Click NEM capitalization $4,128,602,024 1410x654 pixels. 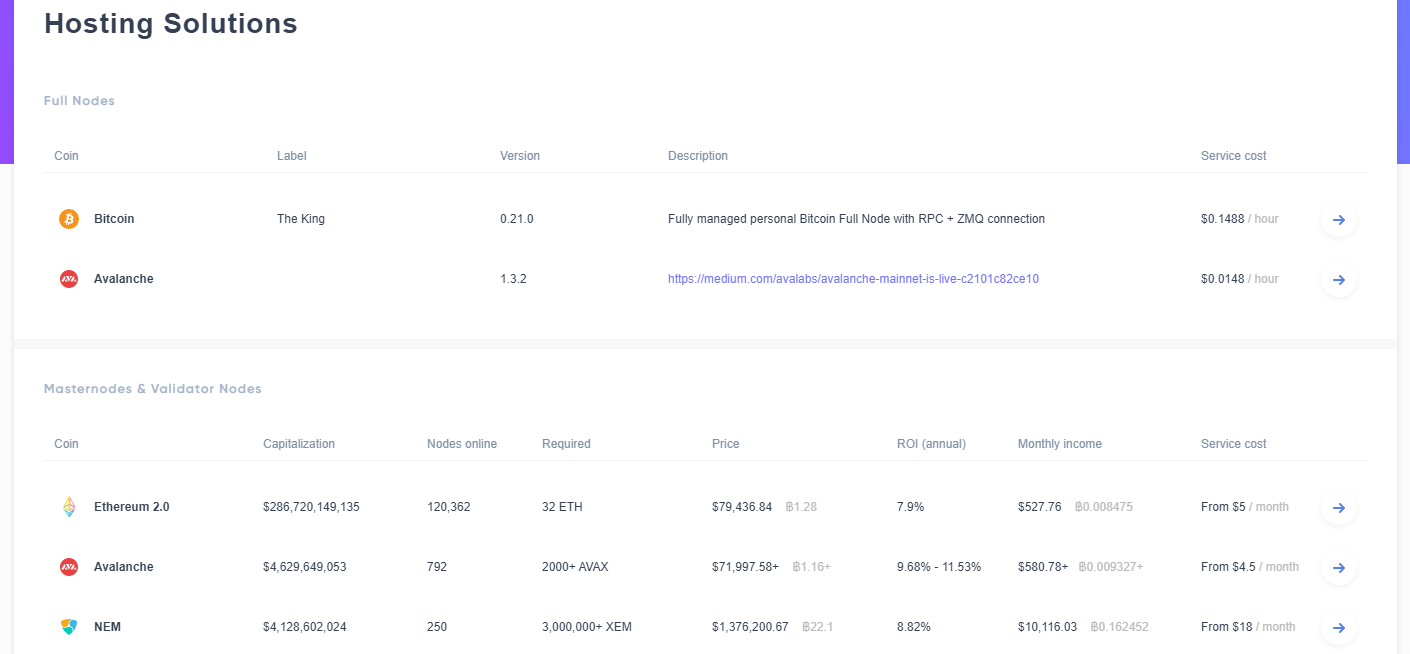tap(305, 627)
